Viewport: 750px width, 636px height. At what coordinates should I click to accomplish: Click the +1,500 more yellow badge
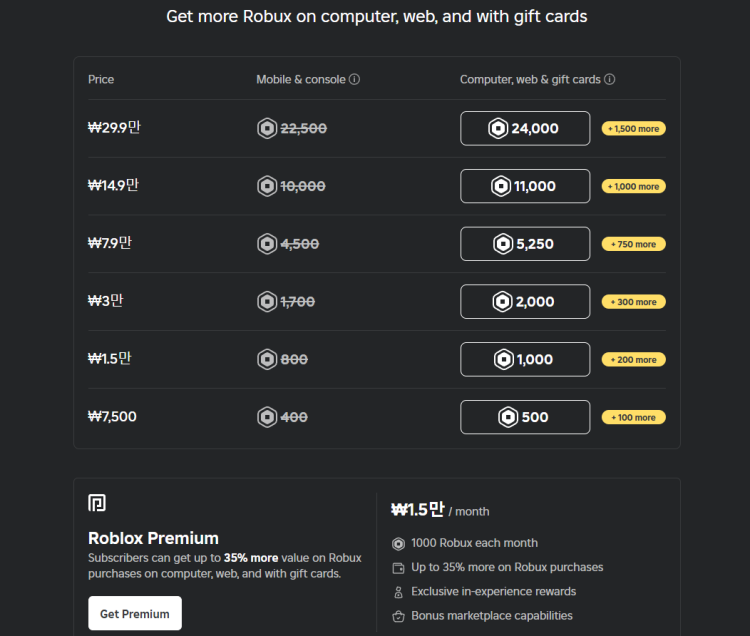tap(634, 129)
